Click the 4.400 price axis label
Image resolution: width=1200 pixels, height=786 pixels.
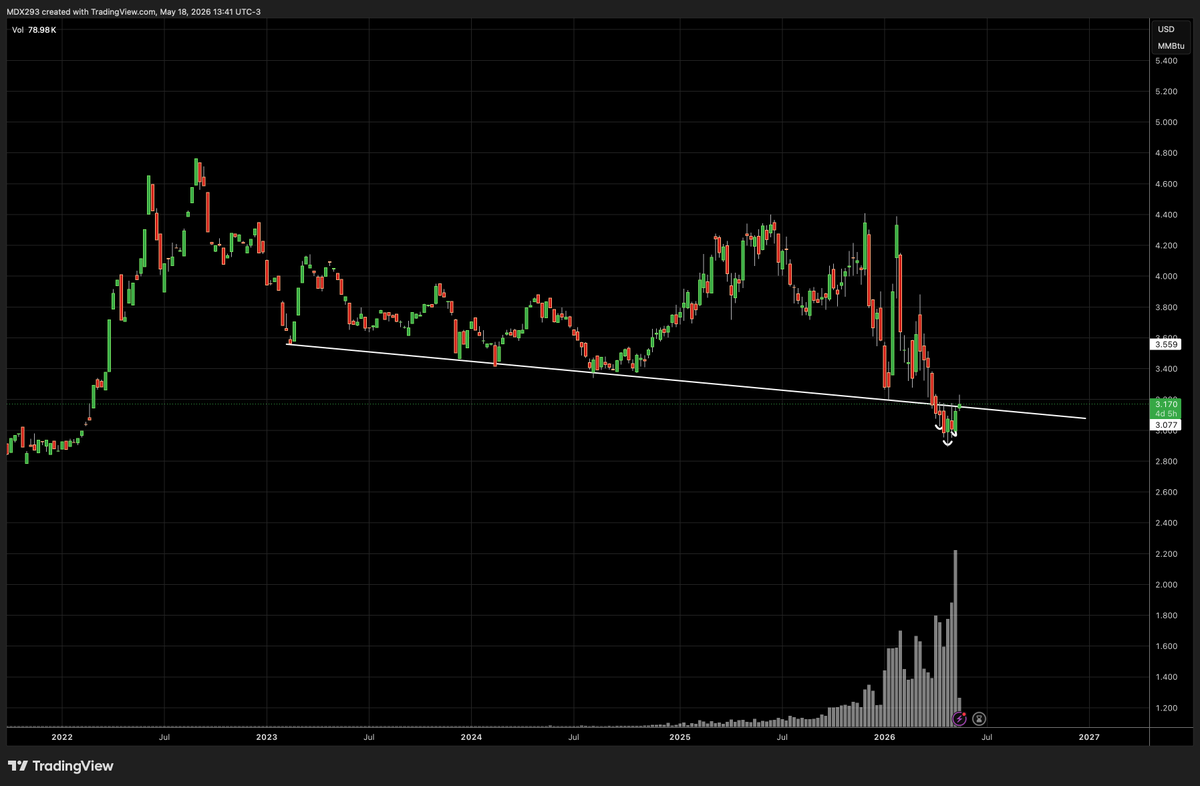1166,215
